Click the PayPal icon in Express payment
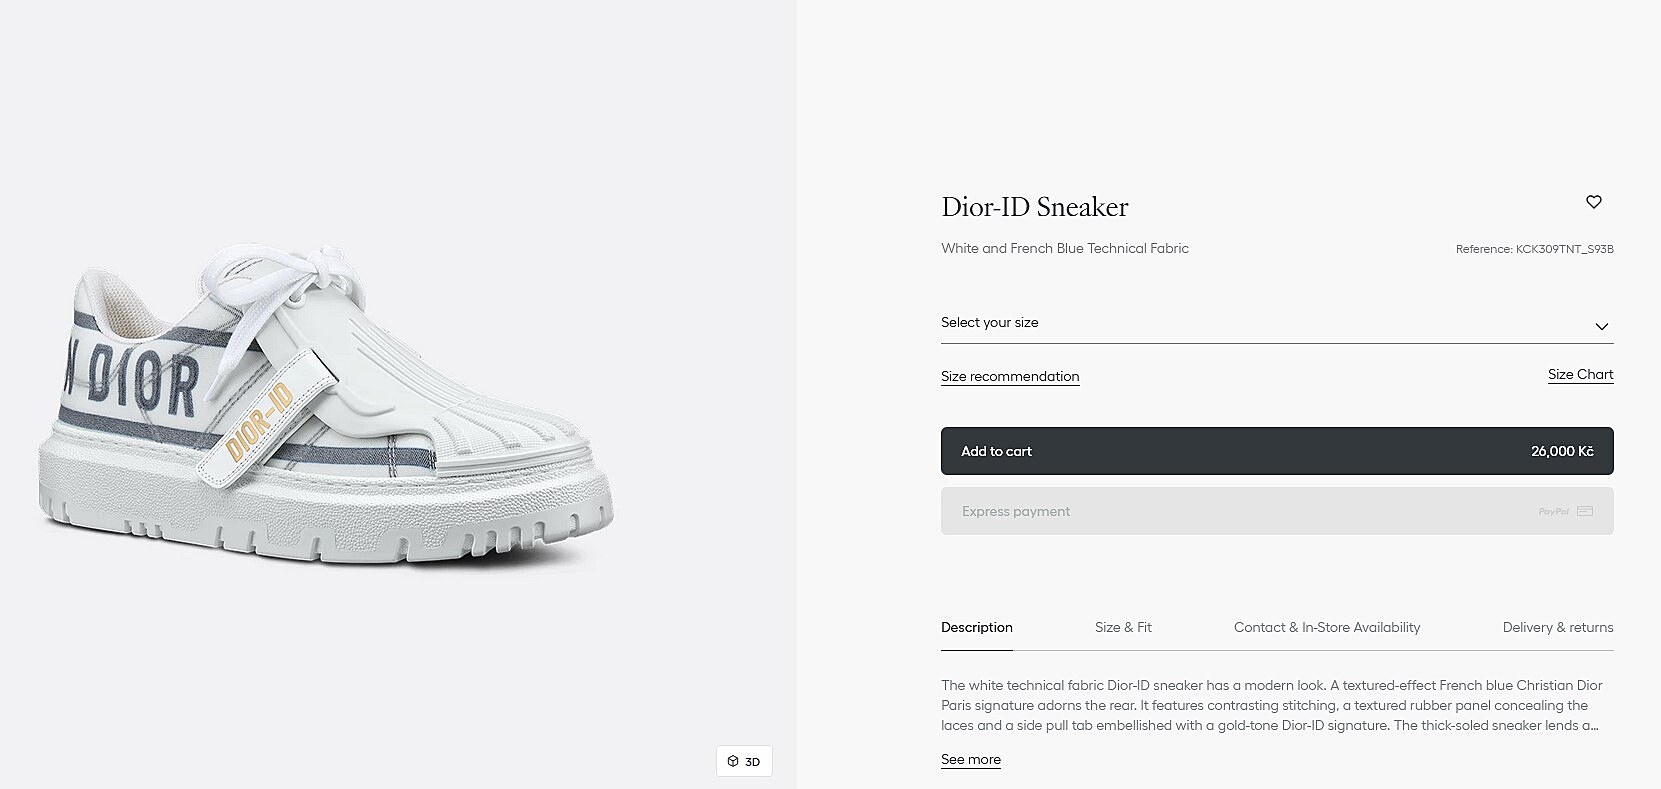The image size is (1661, 789). click(x=1553, y=512)
